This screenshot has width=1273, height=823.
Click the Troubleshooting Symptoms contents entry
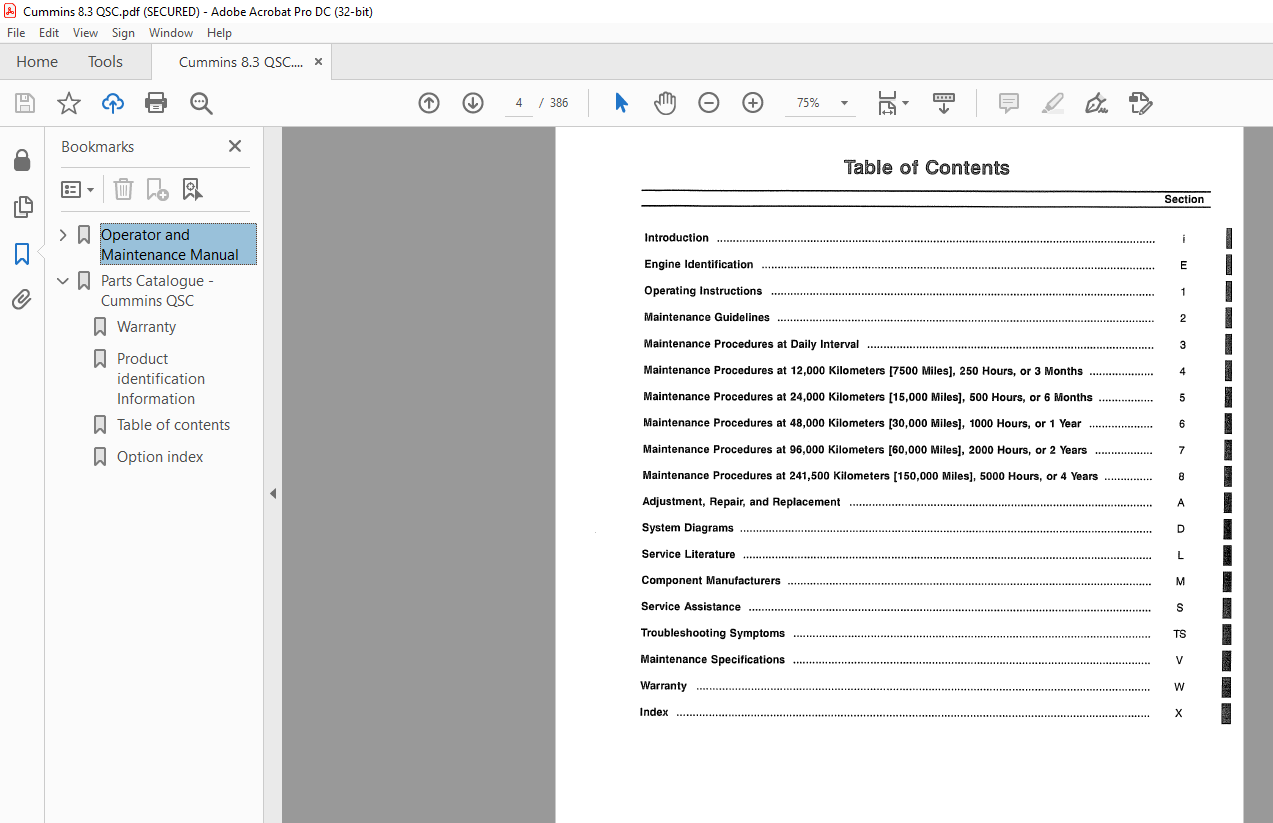point(713,634)
